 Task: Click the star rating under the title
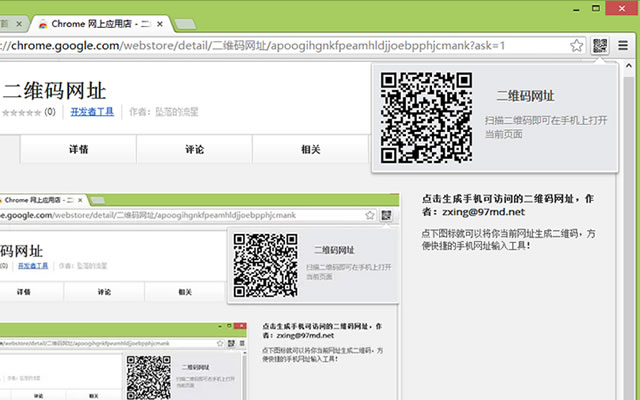coord(22,112)
